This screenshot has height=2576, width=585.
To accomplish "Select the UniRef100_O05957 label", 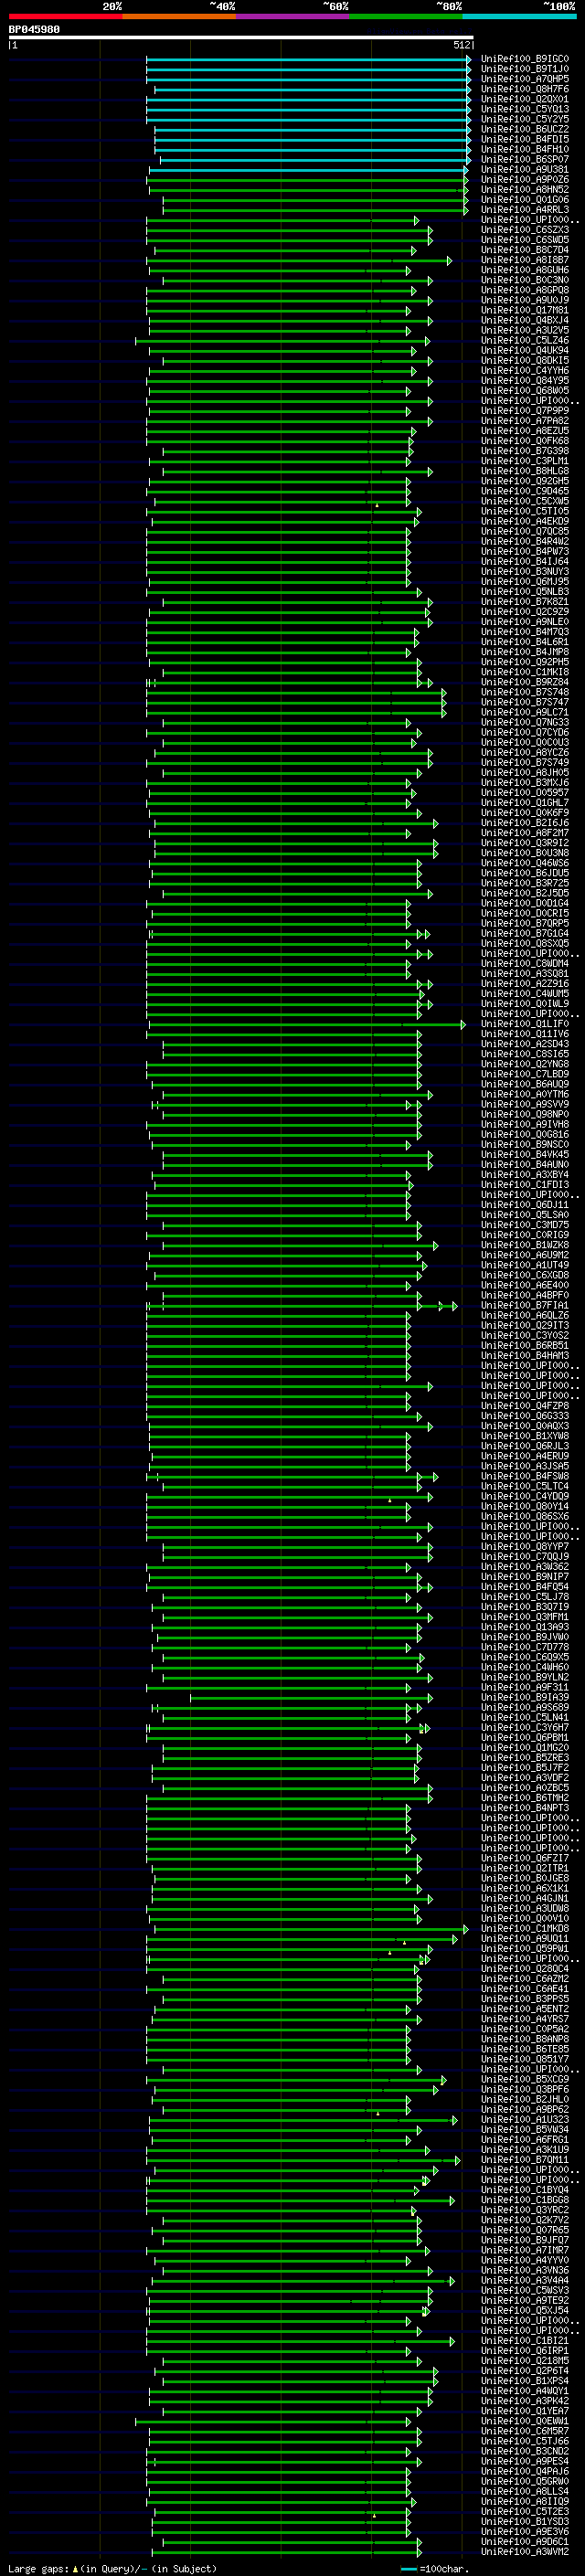I will [x=524, y=793].
